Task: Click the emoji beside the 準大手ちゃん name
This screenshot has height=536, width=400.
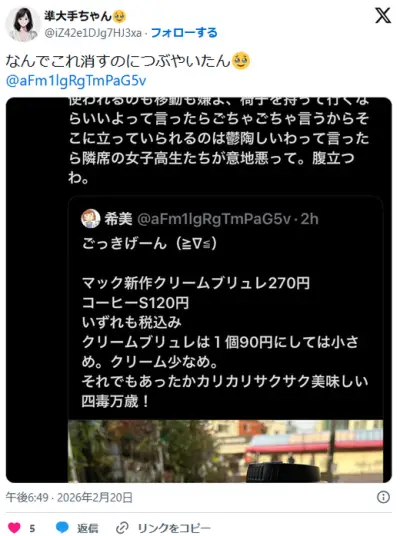Action: [x=119, y=16]
